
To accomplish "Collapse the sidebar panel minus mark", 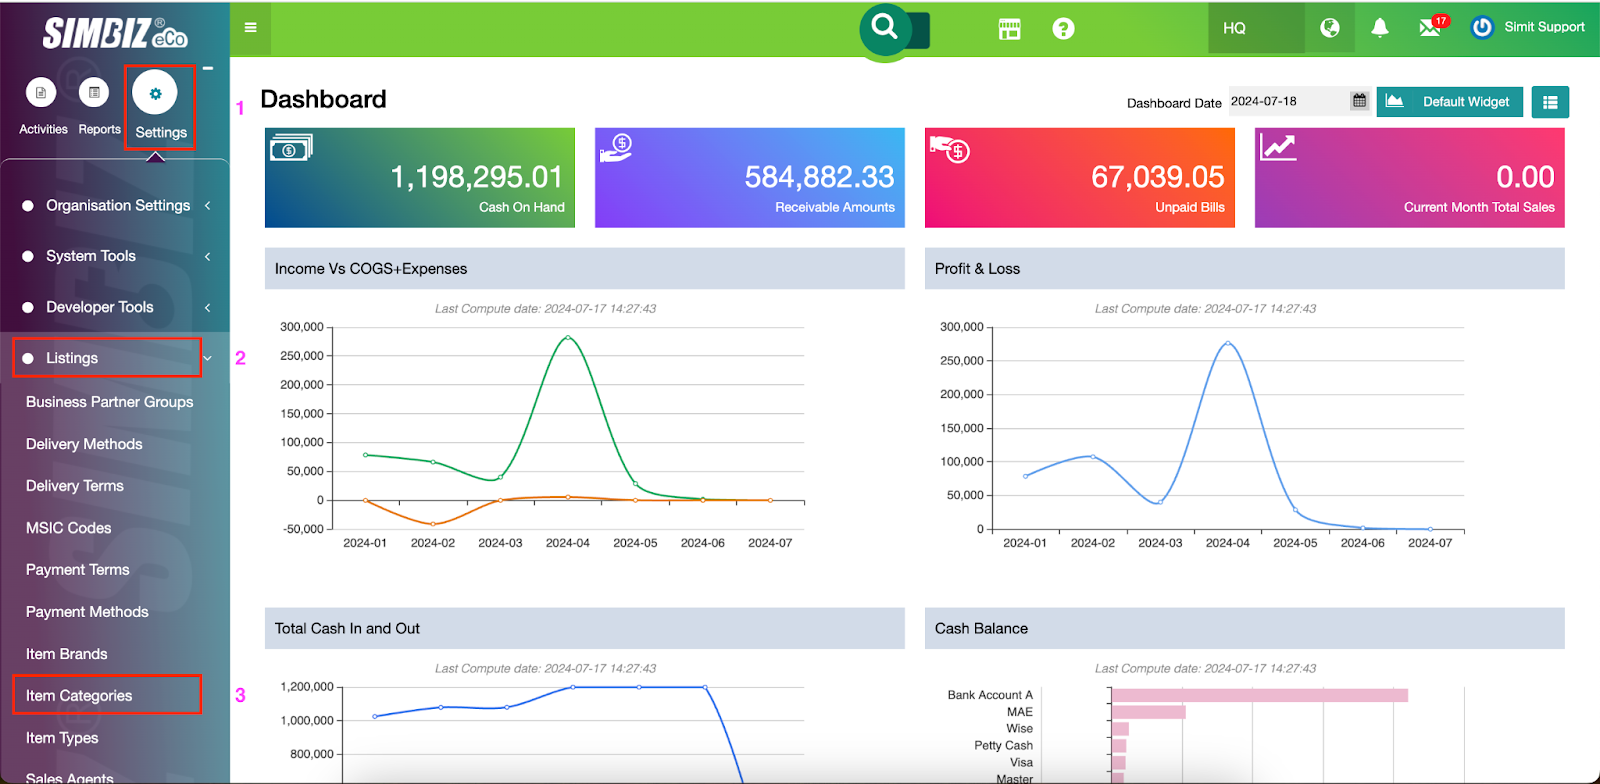I will click(x=208, y=69).
